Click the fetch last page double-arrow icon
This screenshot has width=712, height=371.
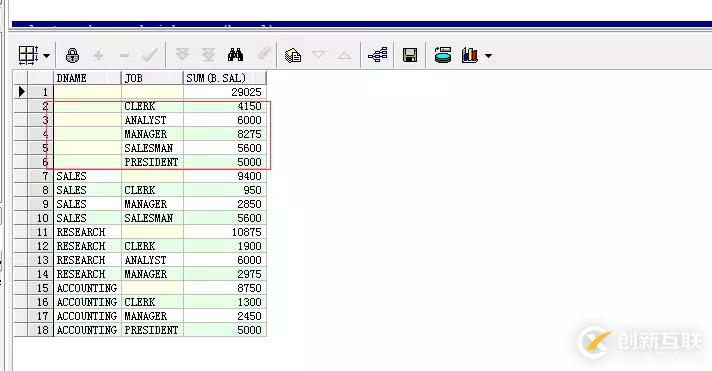pyautogui.click(x=208, y=55)
